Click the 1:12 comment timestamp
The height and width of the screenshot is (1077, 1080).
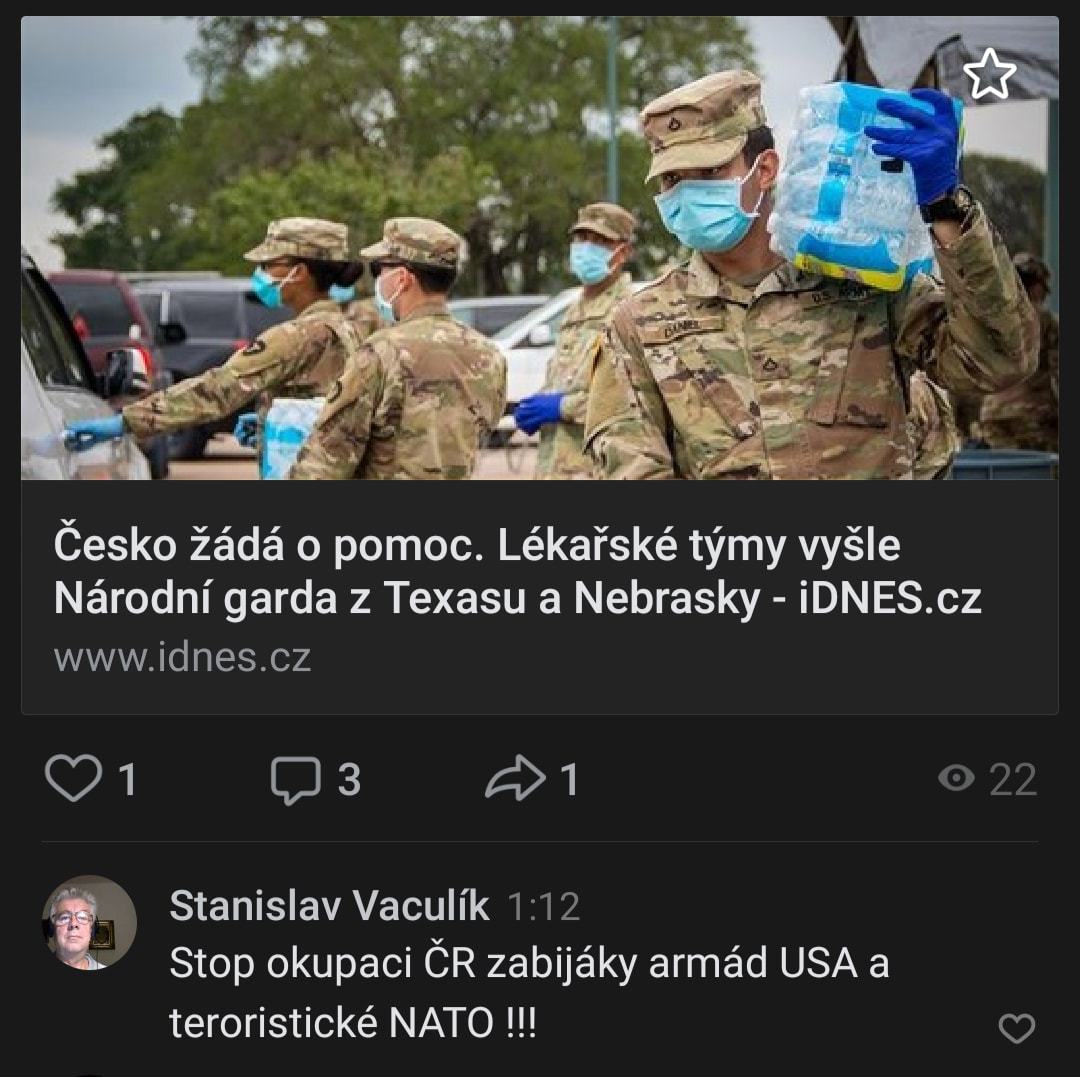tap(543, 907)
